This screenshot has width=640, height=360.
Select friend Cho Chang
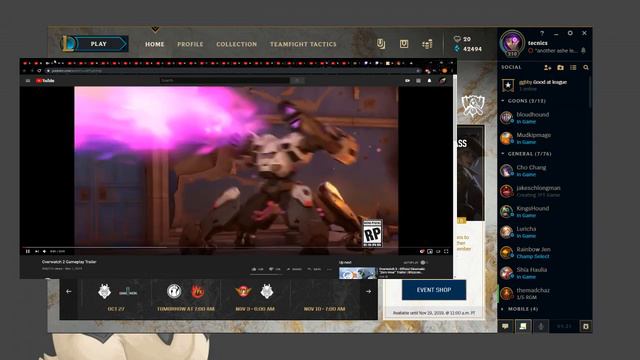[544, 171]
